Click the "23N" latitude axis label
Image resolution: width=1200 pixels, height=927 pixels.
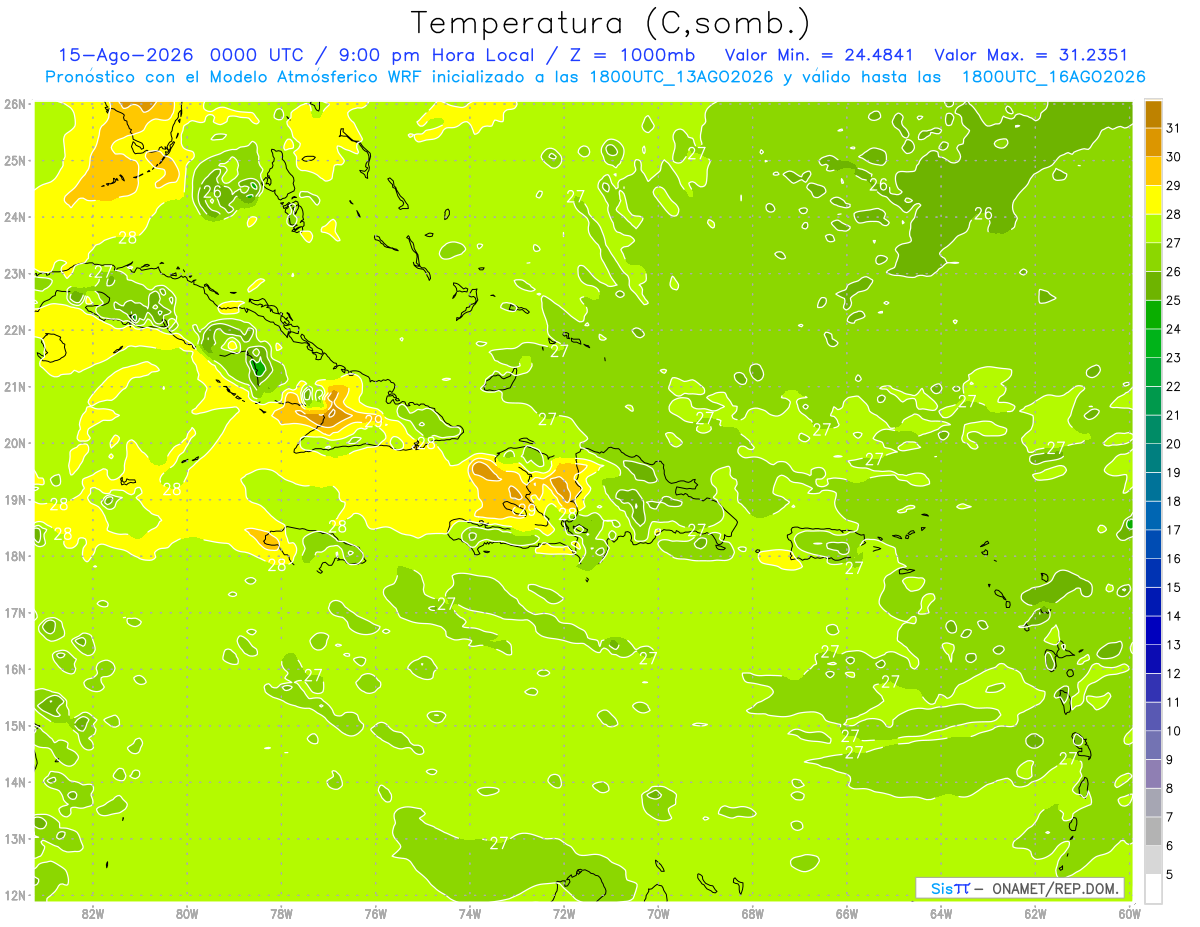14,273
